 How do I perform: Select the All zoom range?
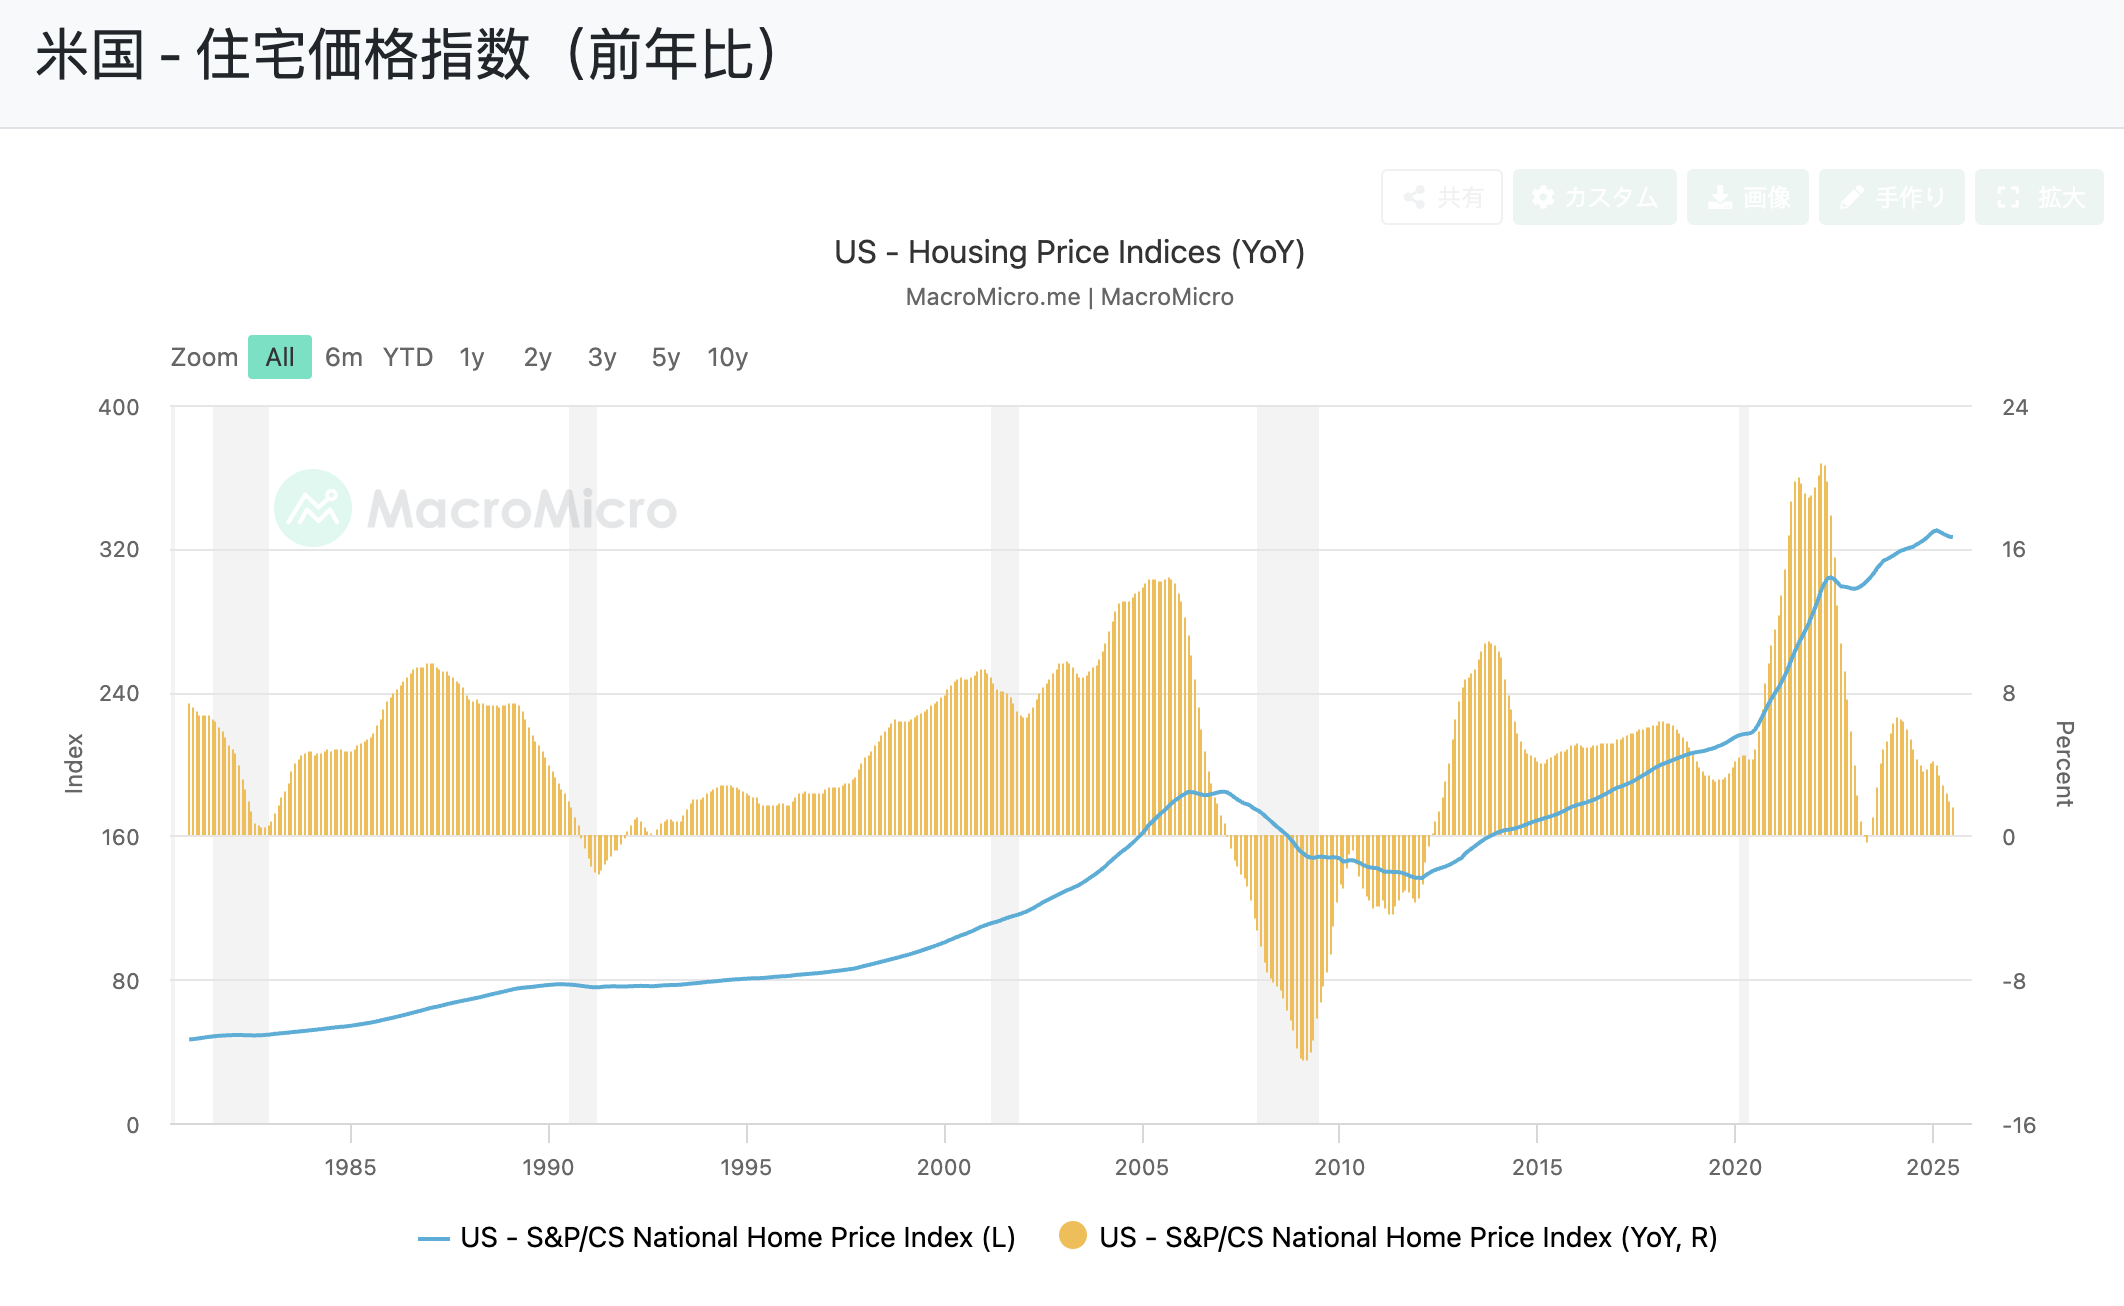tap(280, 357)
